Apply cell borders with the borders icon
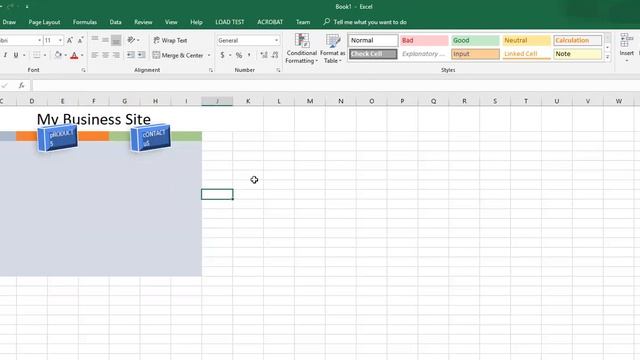This screenshot has width=640, height=360. pyautogui.click(x=36, y=55)
